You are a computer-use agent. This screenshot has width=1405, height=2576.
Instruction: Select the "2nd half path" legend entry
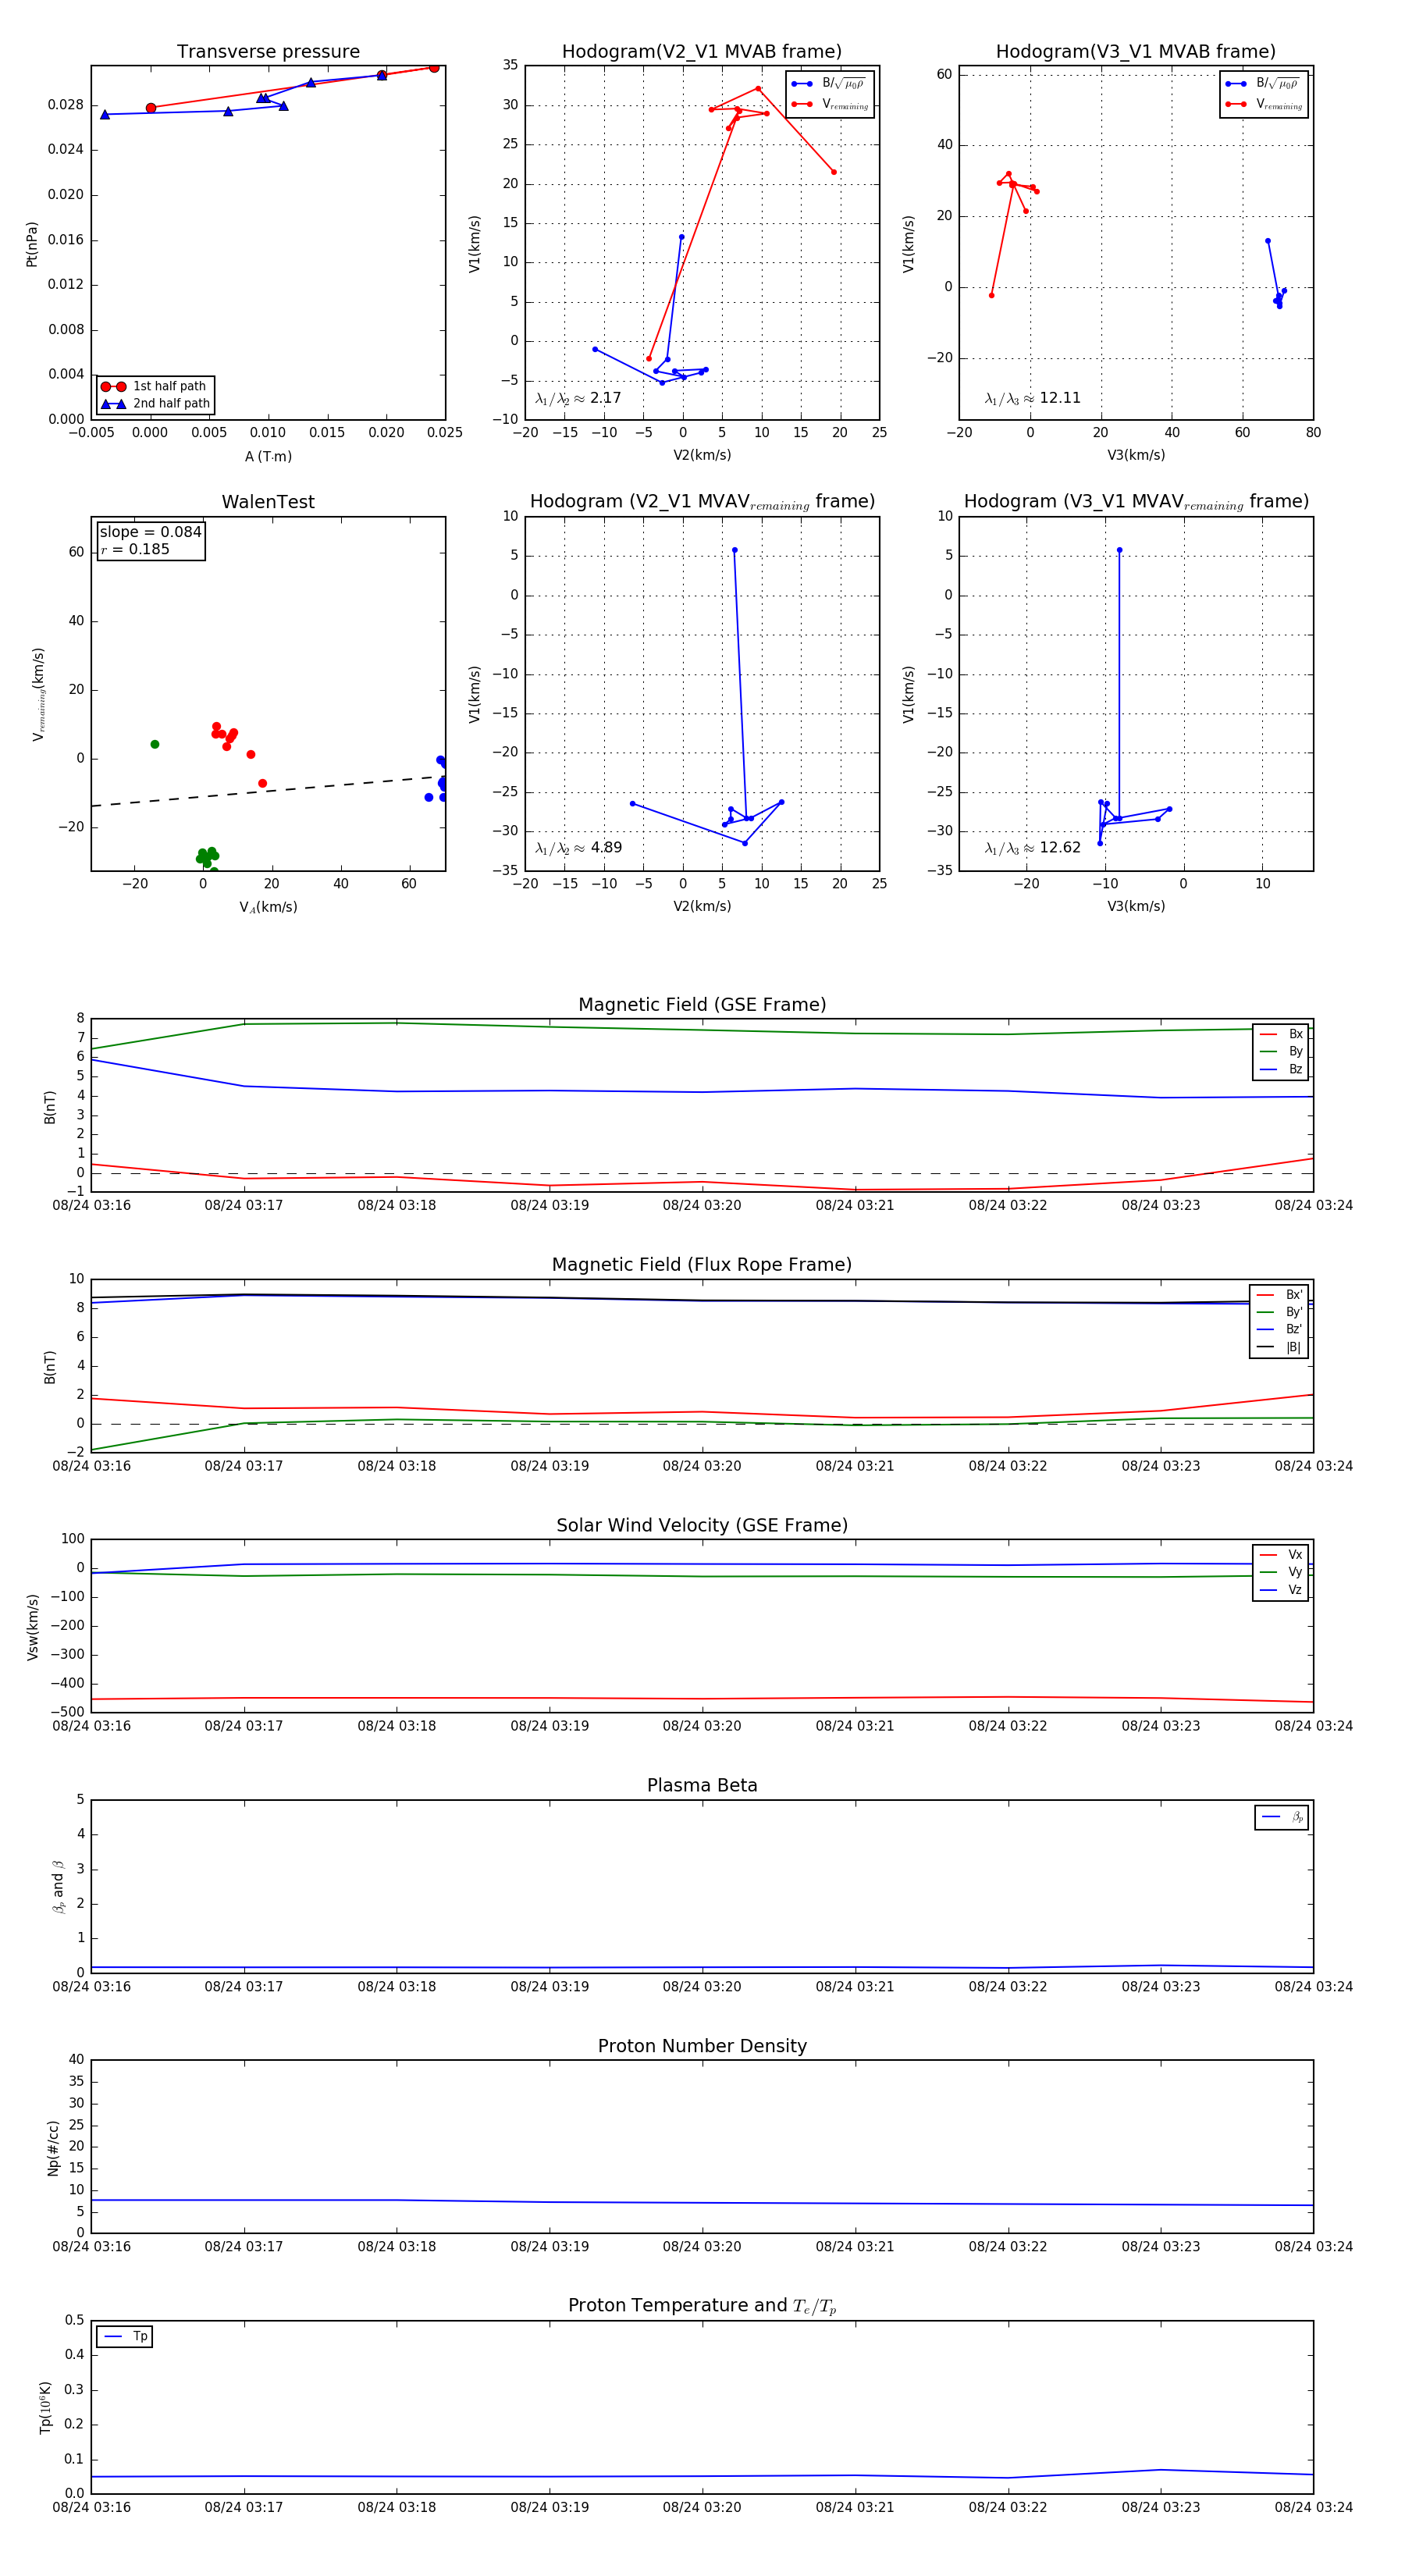[x=155, y=404]
